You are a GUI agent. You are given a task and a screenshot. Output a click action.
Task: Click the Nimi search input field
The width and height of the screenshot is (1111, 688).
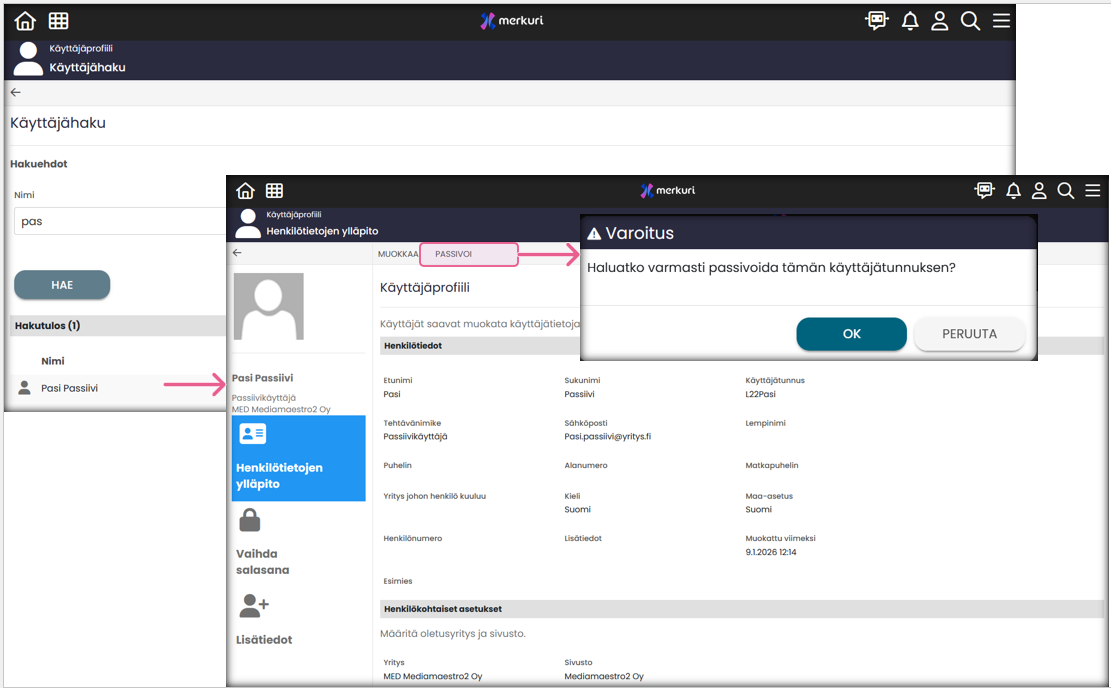(120, 221)
